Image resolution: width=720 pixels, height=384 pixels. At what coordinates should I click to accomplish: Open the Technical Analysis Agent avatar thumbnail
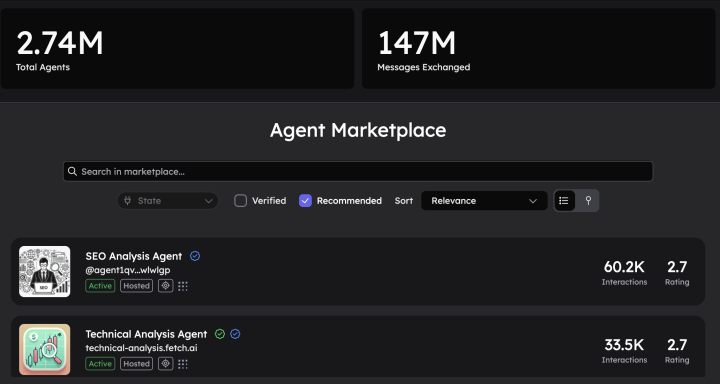tap(45, 350)
